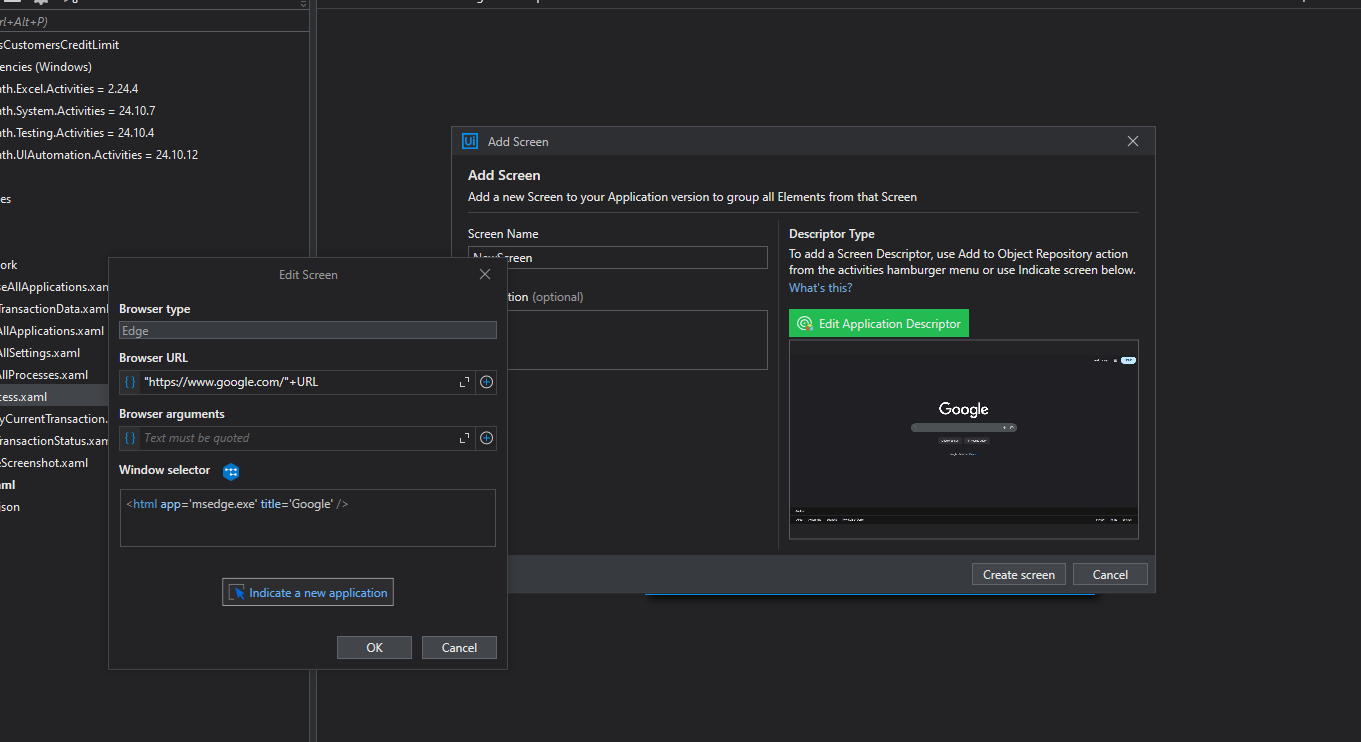The height and width of the screenshot is (742, 1361).
Task: Click the {} icon in Browser URL field
Action: 129,381
